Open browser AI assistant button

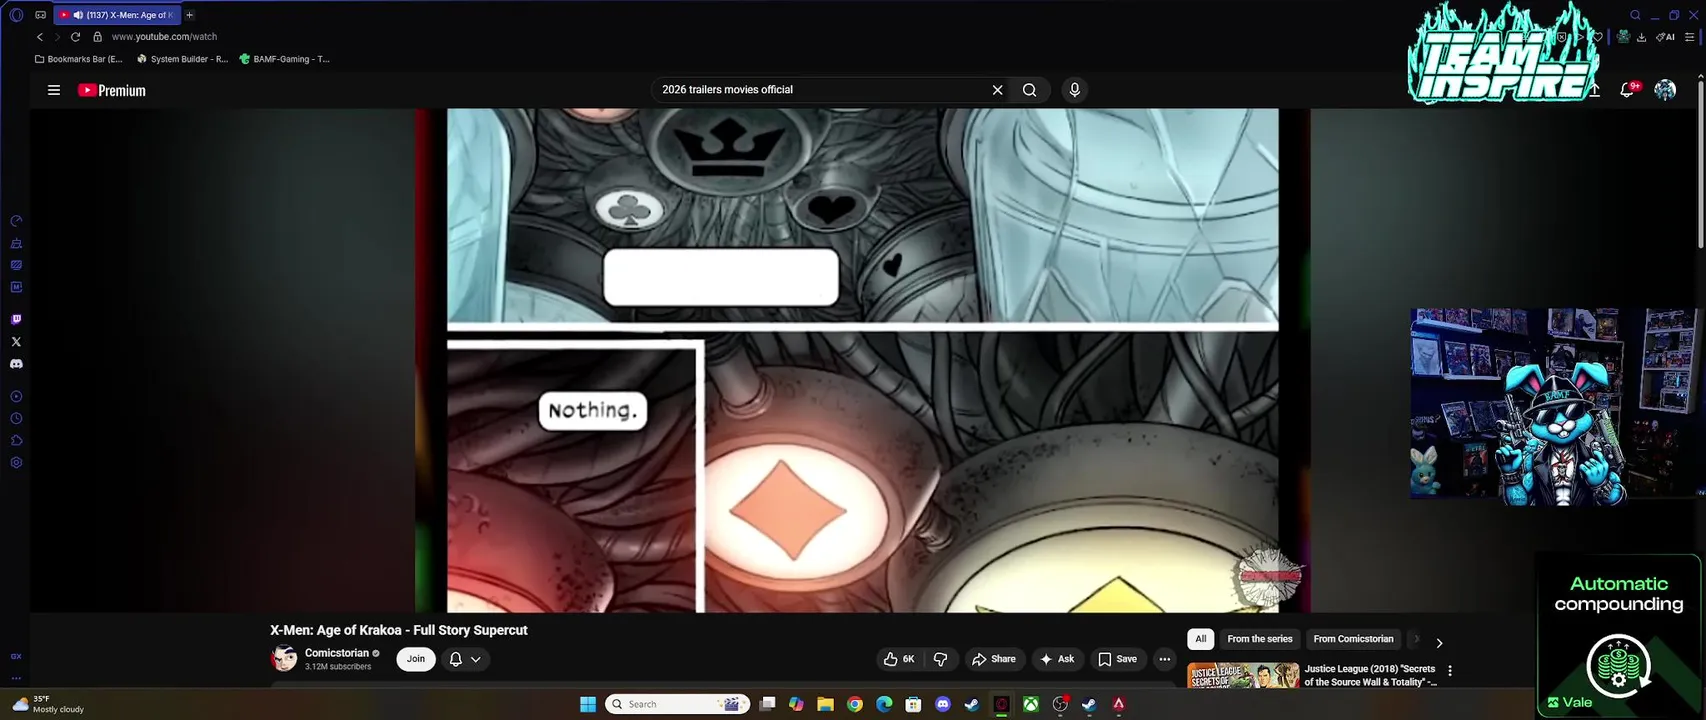(1665, 37)
